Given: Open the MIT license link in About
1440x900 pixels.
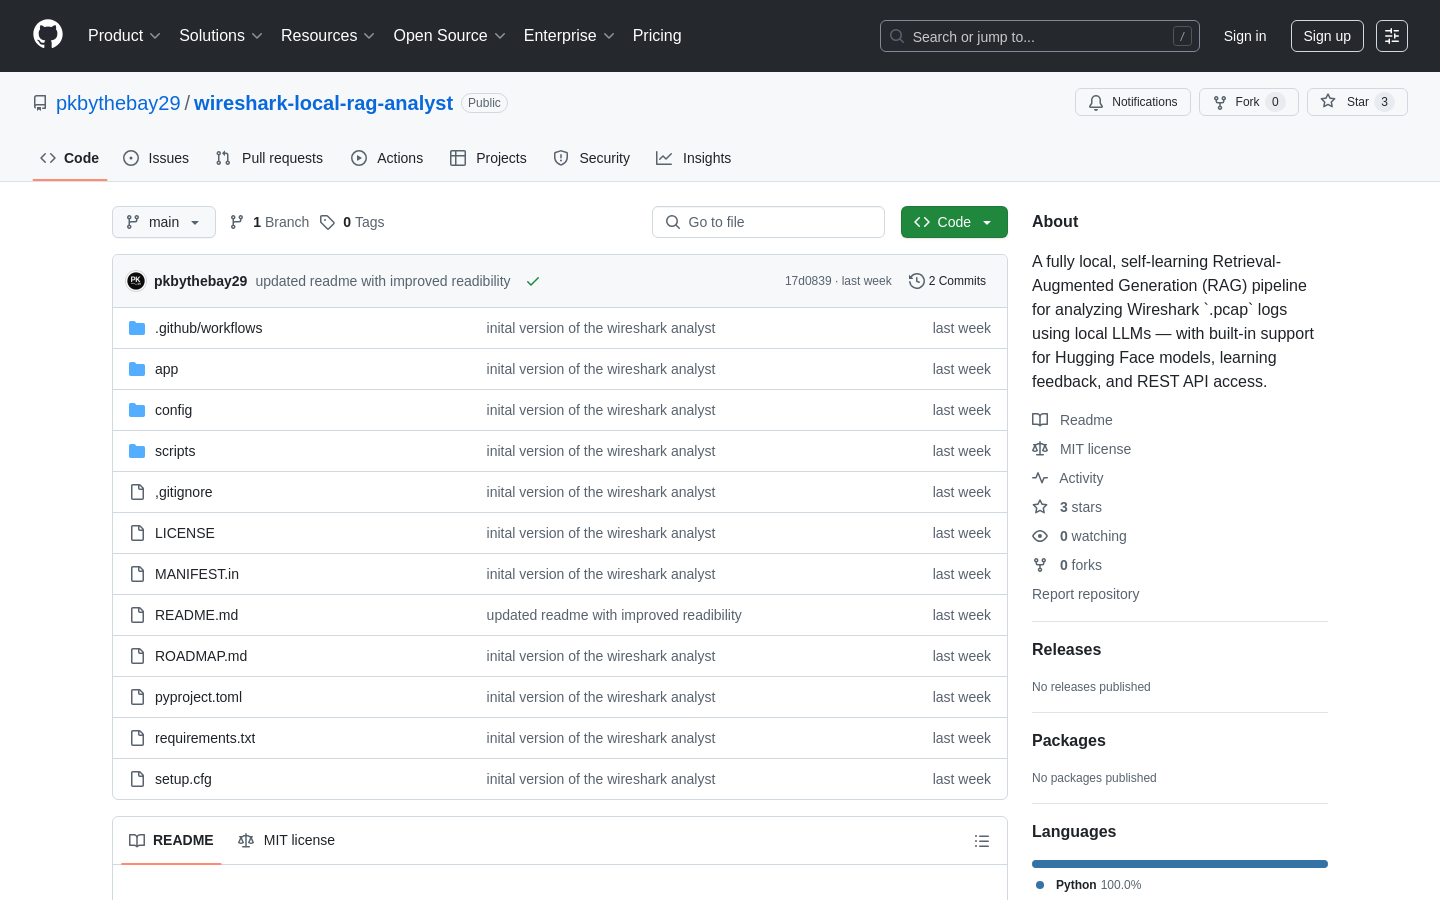Looking at the screenshot, I should 1082,449.
